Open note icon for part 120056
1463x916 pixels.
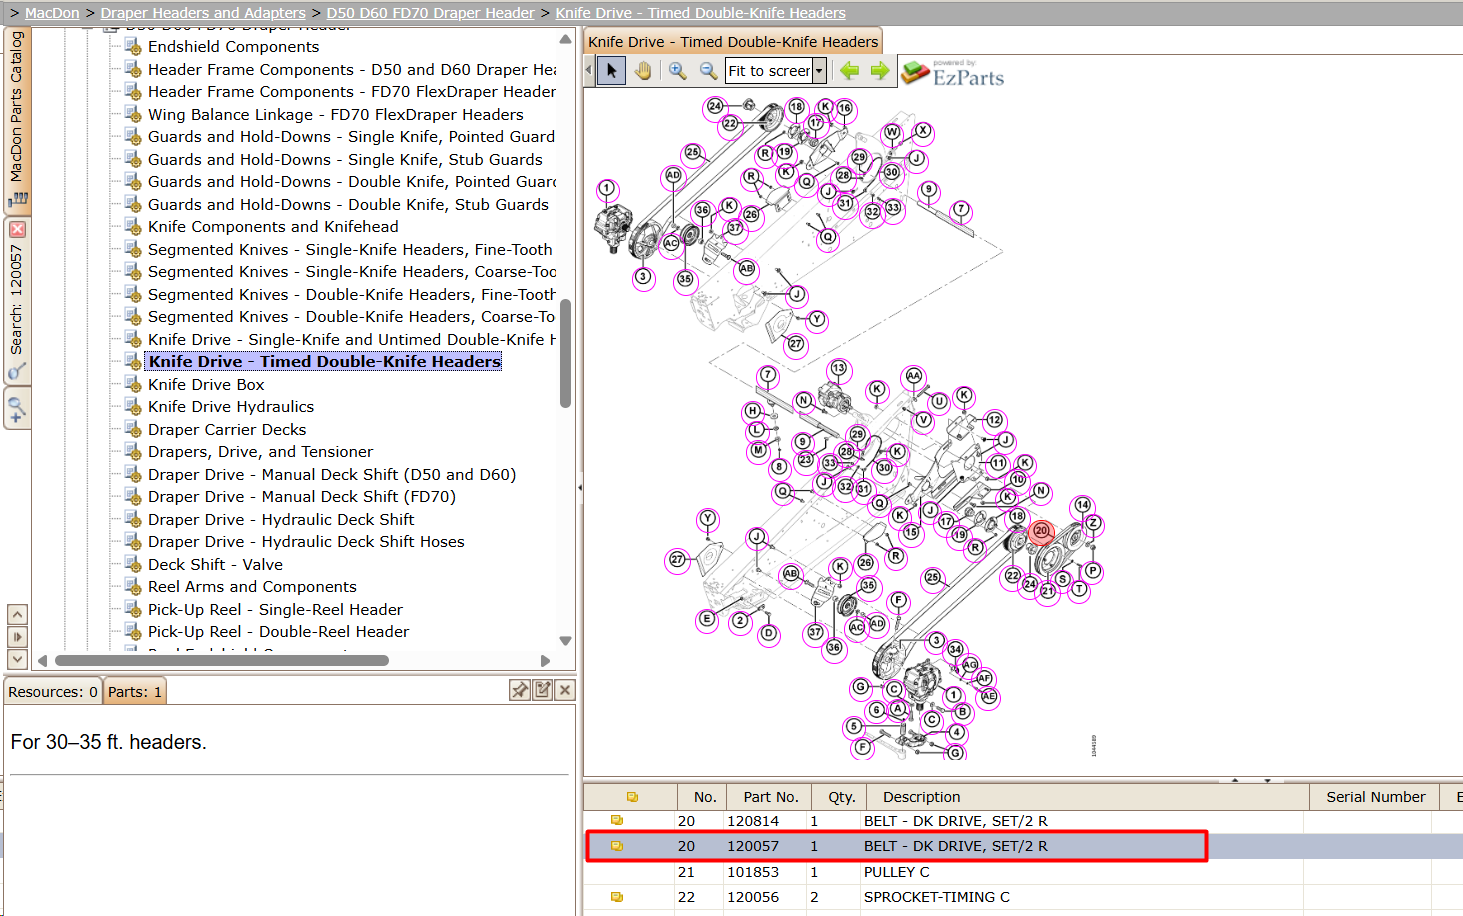pyautogui.click(x=617, y=897)
